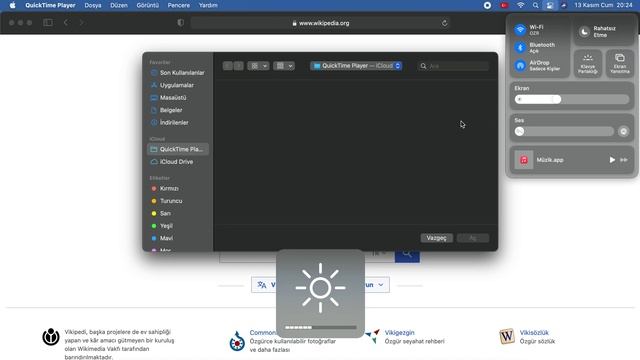This screenshot has width=640, height=360.
Task: Reload the Wikipedia page
Action: pos(444,23)
